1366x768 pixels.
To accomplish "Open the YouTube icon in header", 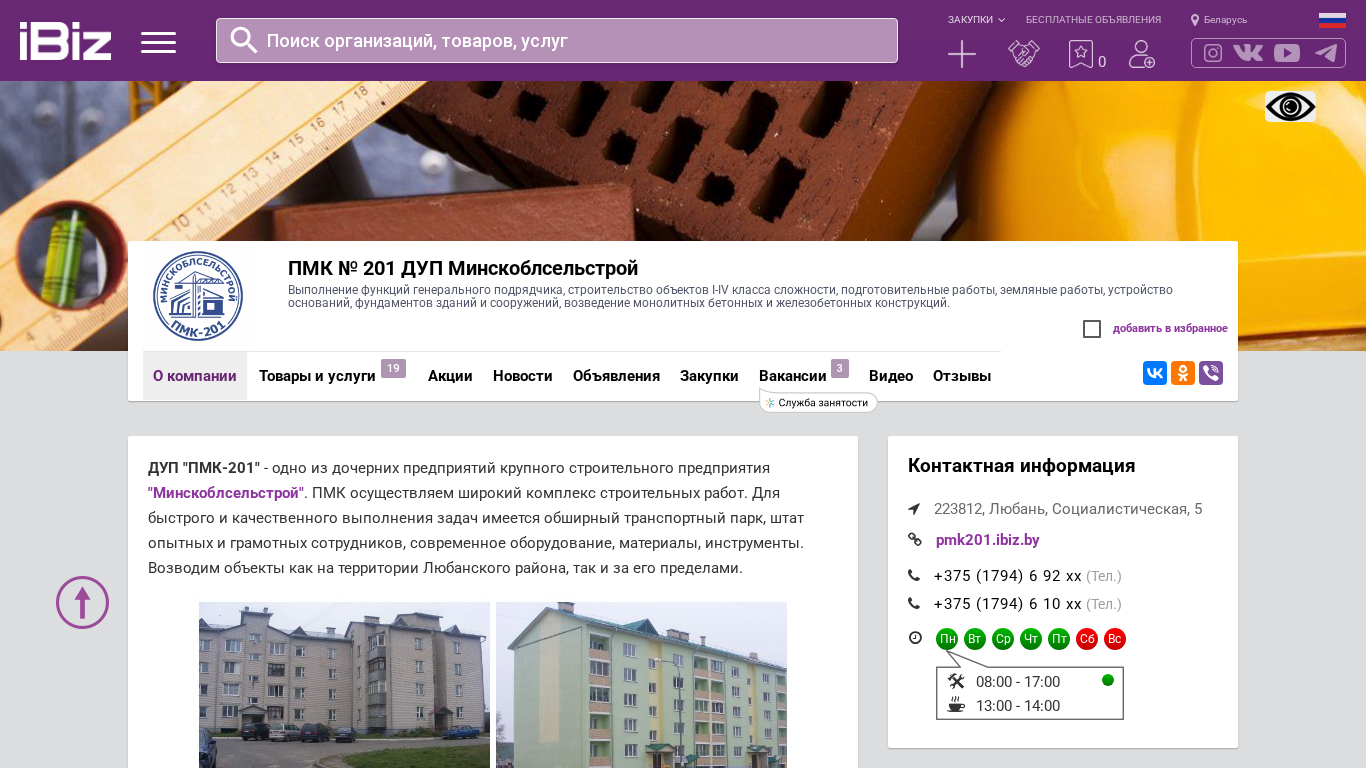I will pyautogui.click(x=1287, y=53).
